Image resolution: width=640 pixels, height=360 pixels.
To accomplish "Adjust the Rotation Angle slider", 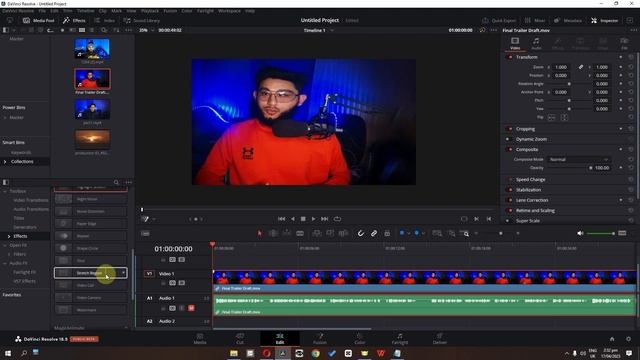I will click(569, 84).
